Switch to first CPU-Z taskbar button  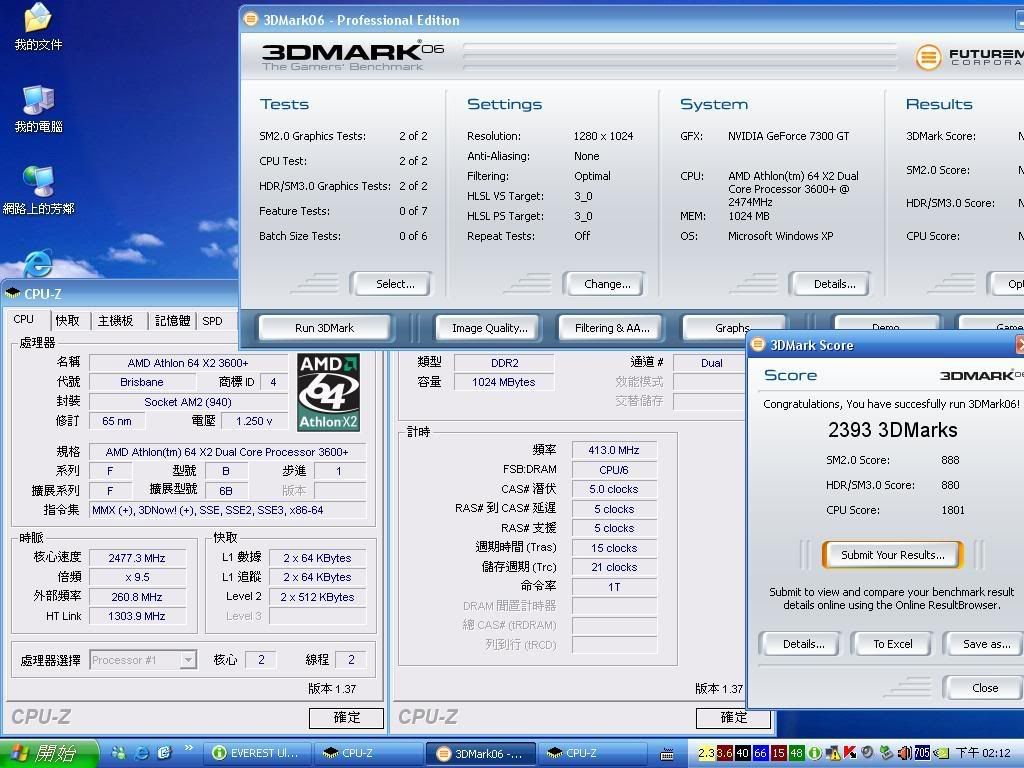pos(368,753)
